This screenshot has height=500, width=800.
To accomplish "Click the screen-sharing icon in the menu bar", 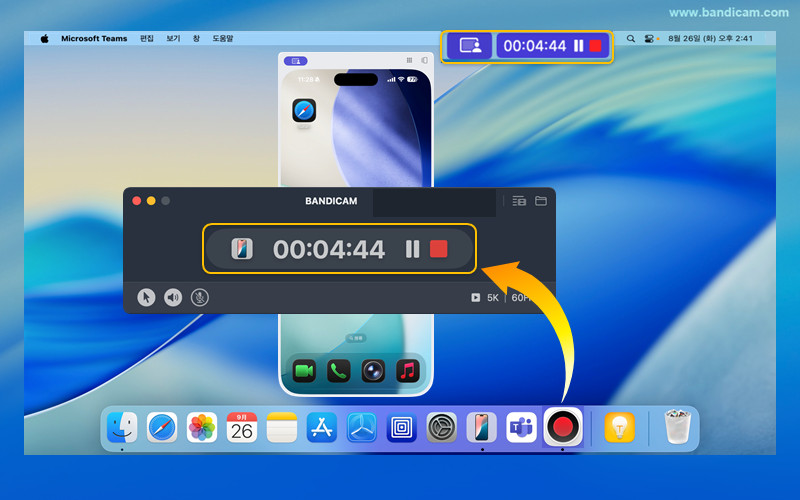I will click(x=469, y=45).
